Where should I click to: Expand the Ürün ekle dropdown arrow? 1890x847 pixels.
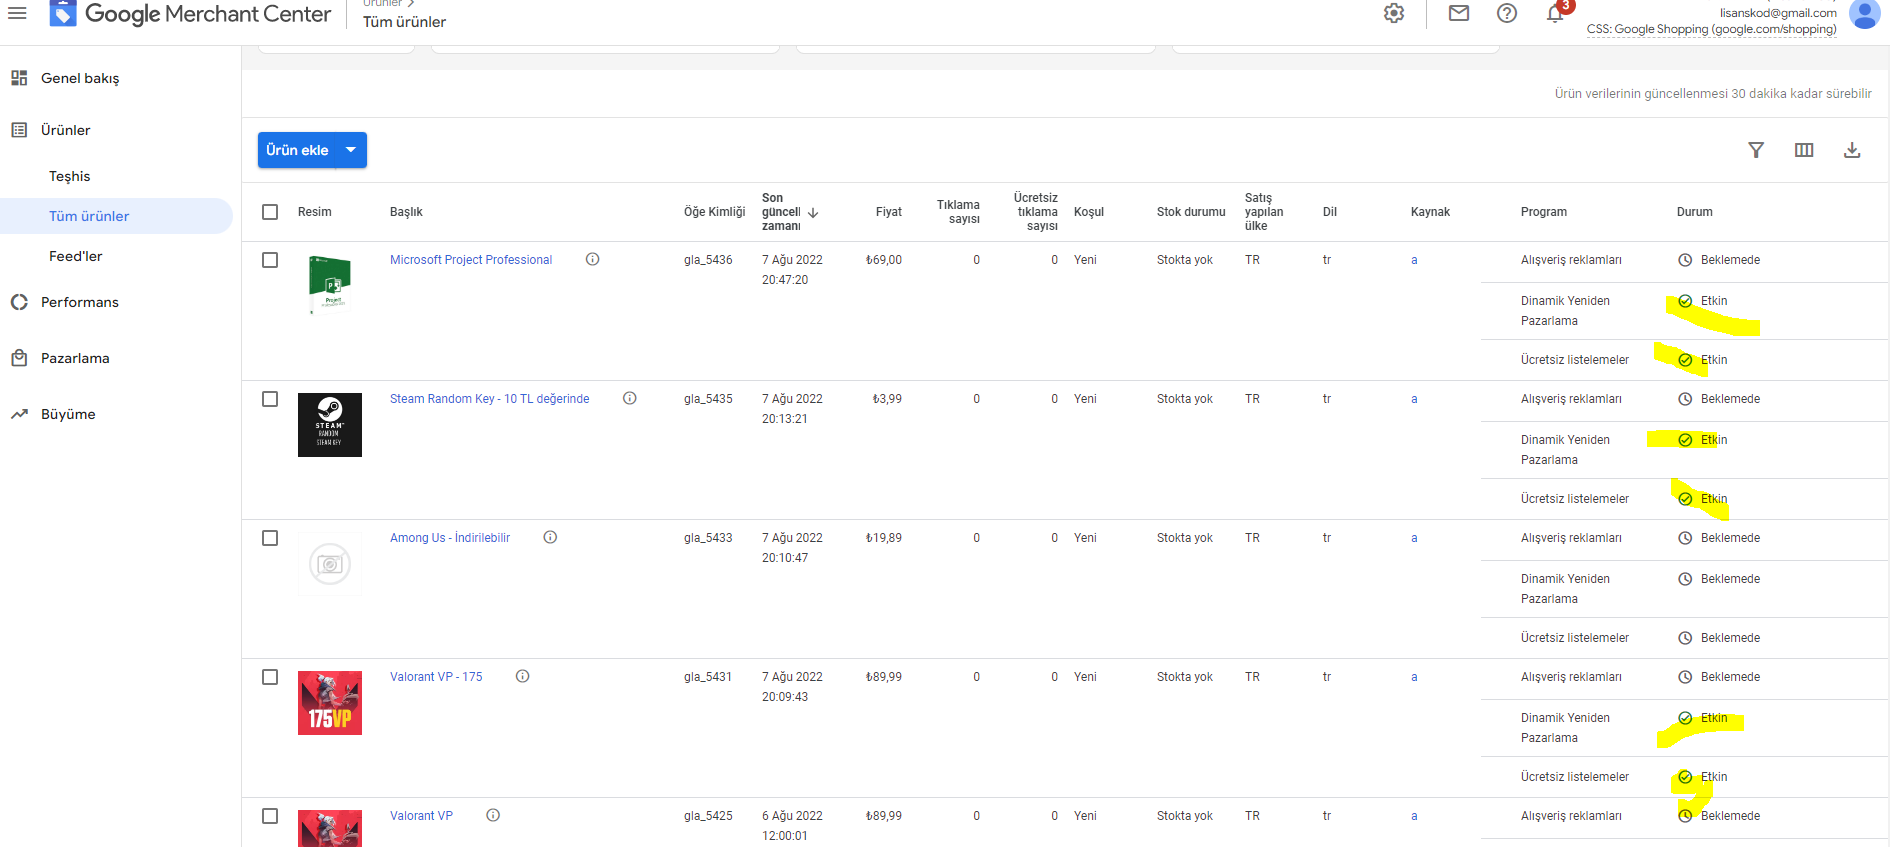351,150
